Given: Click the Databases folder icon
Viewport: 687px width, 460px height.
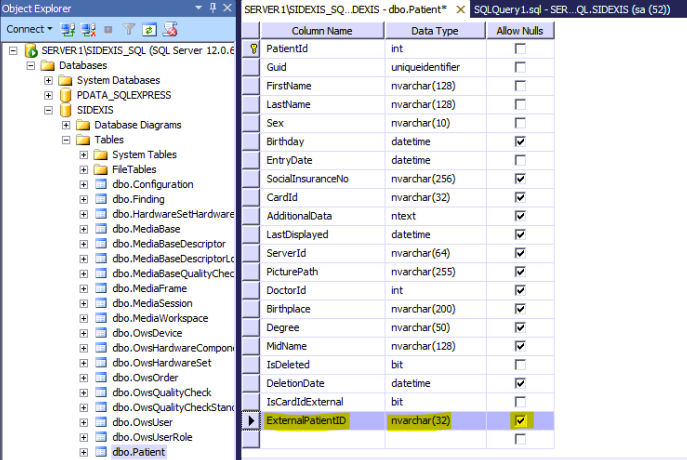Looking at the screenshot, I should tap(47, 66).
